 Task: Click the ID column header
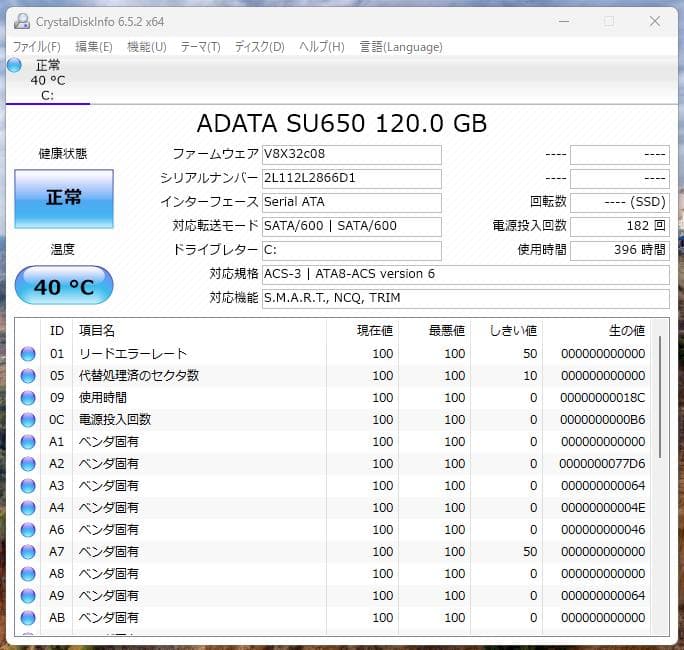pos(57,331)
